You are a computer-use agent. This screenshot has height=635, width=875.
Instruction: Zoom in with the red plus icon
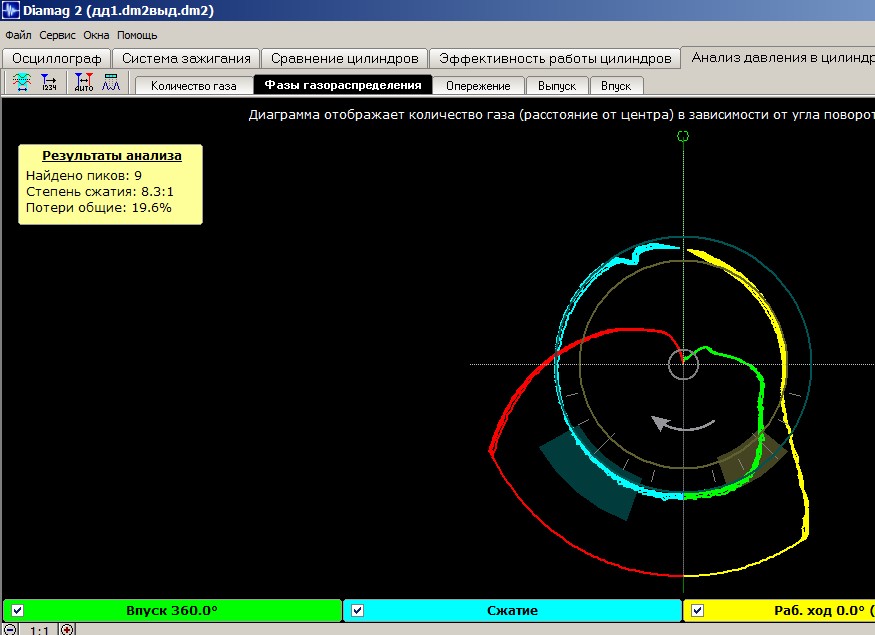click(x=67, y=630)
